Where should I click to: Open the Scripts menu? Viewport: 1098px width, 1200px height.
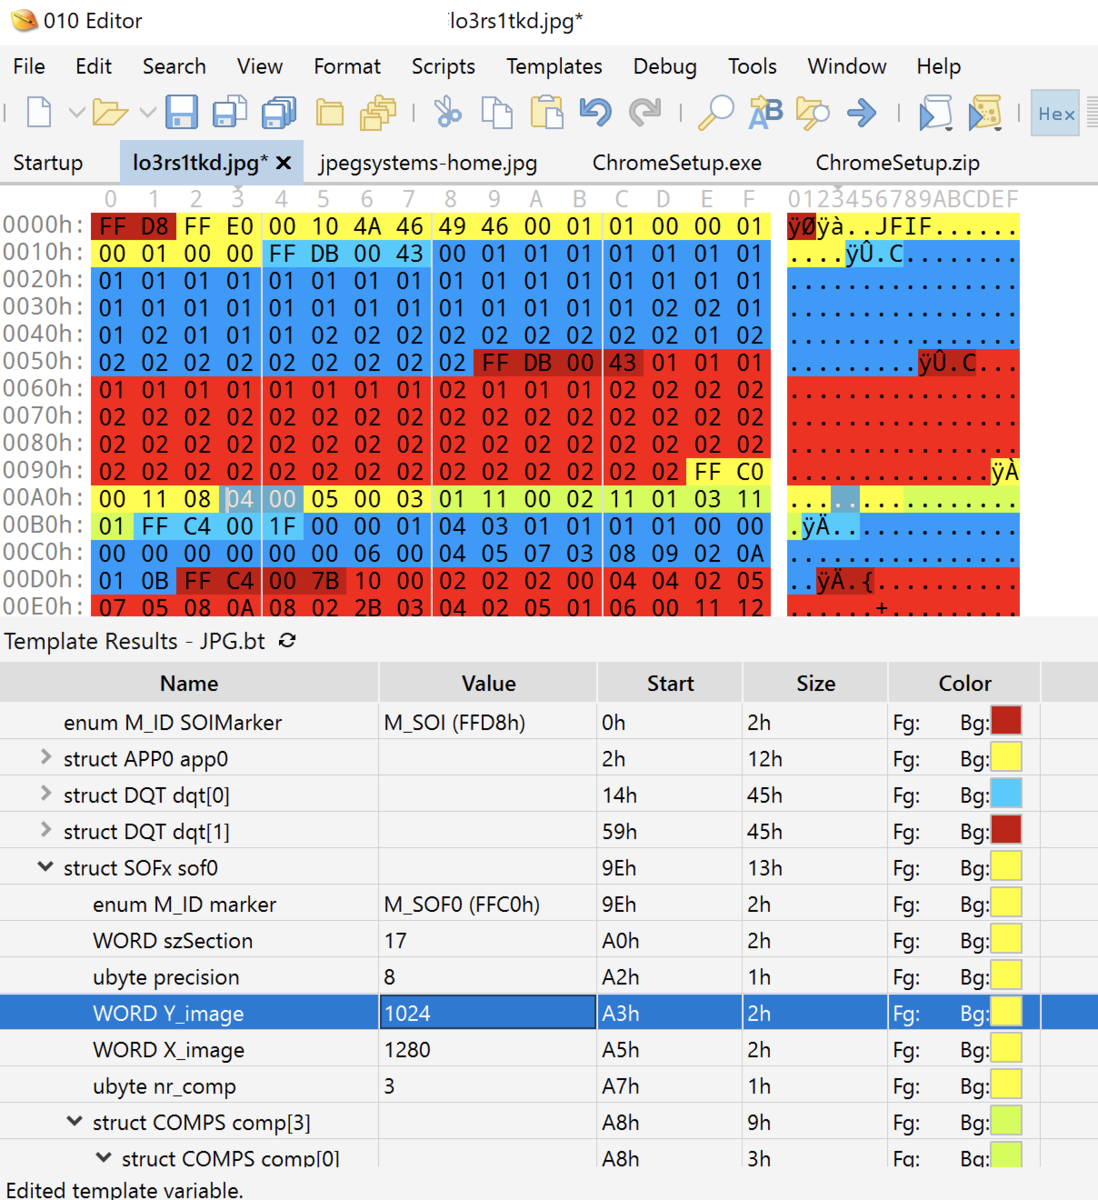pyautogui.click(x=443, y=66)
